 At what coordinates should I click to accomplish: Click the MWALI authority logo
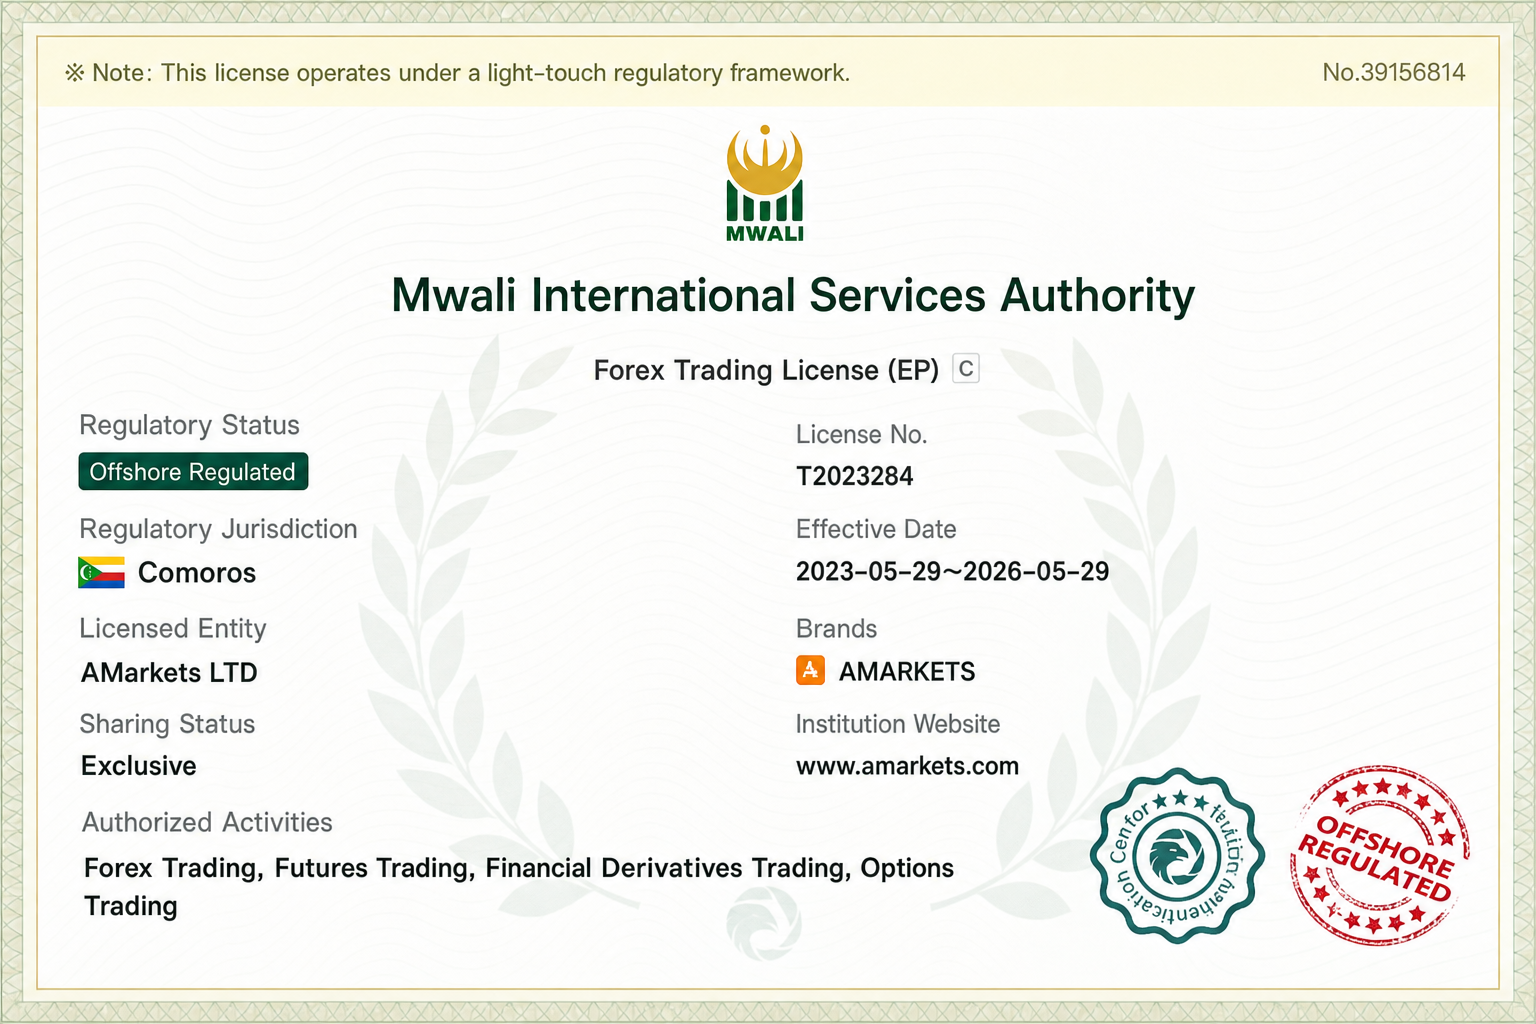click(765, 183)
